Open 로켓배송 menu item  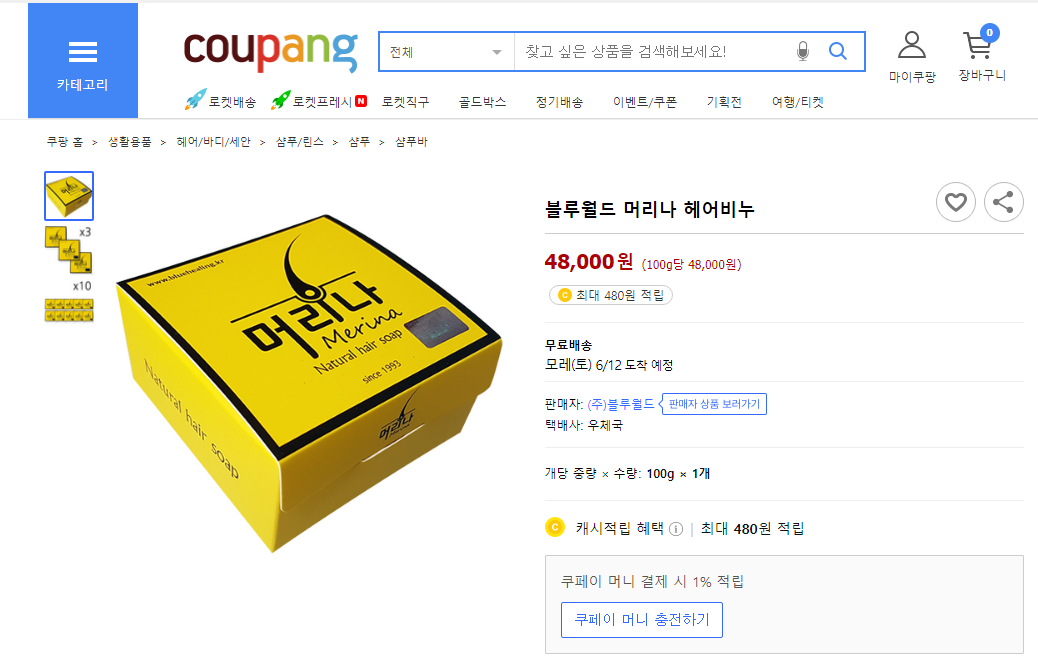click(220, 101)
